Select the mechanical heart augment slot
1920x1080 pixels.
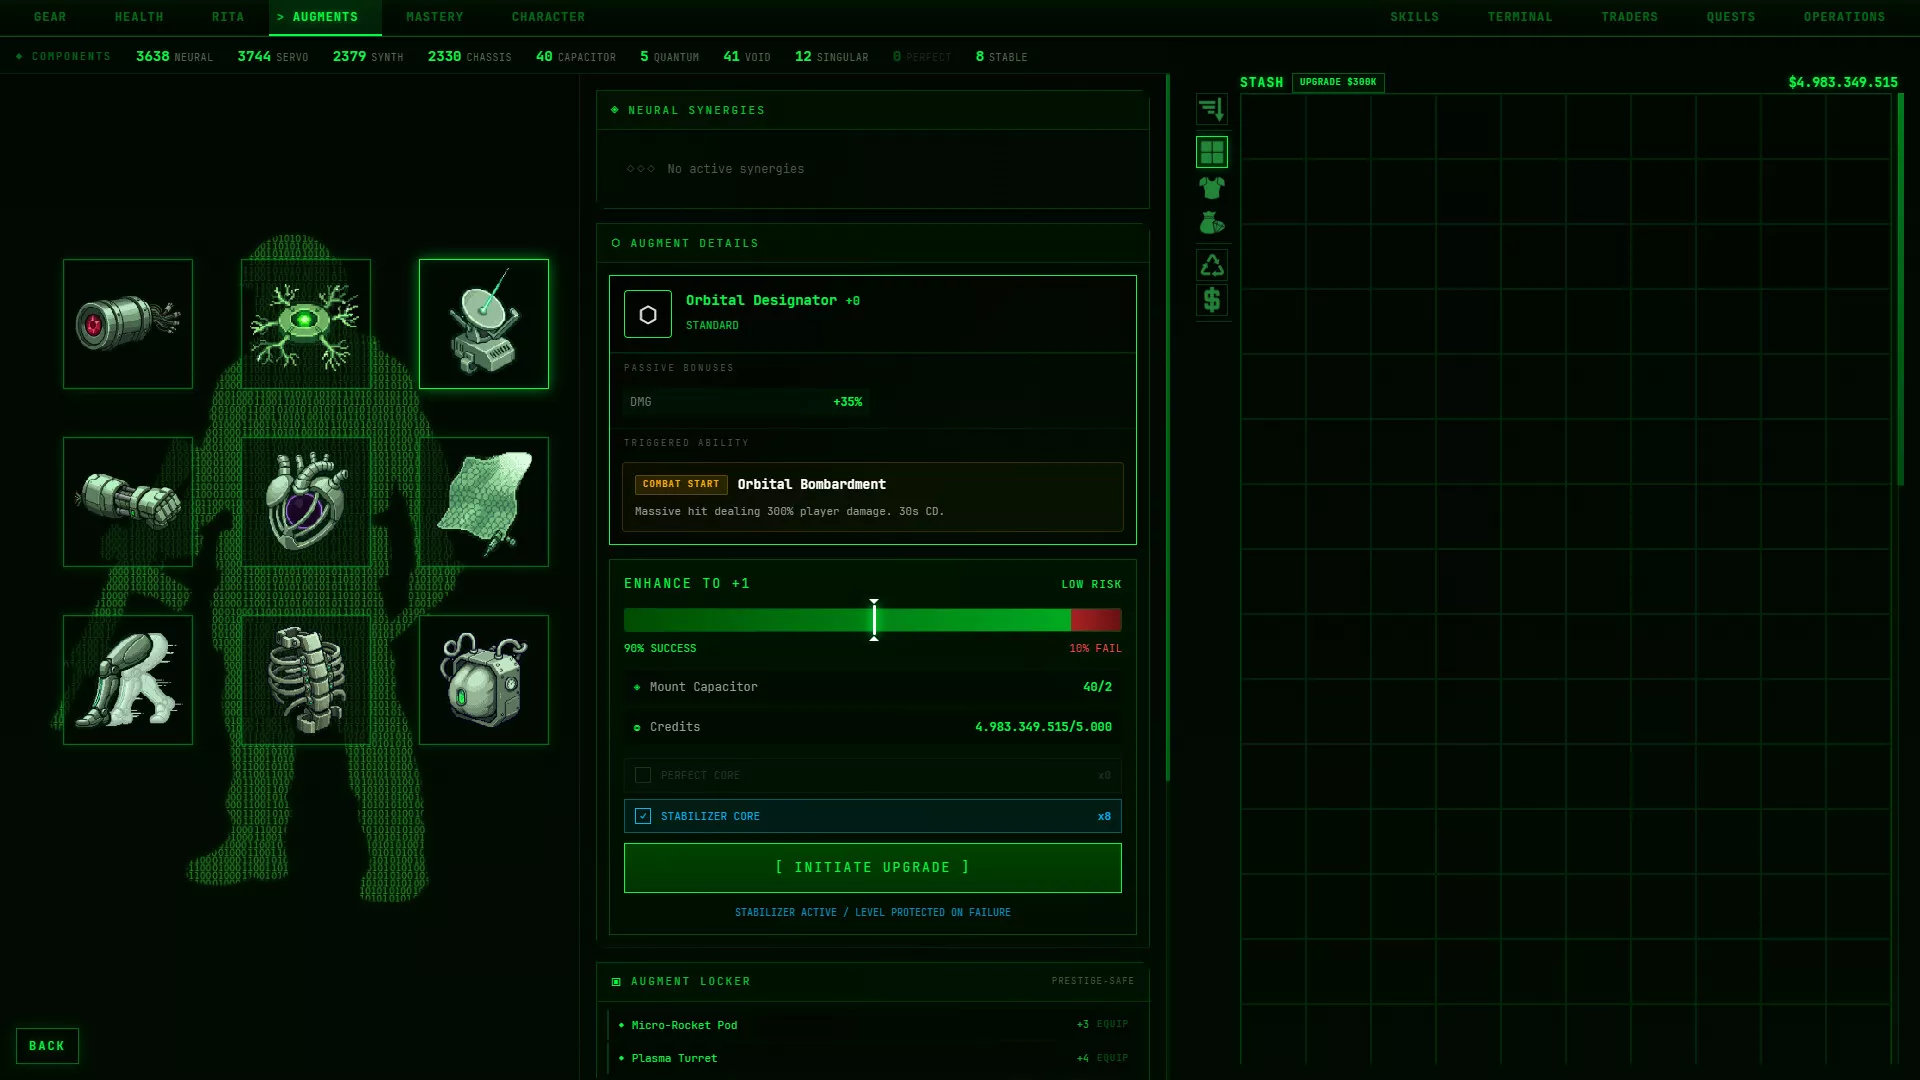point(306,502)
